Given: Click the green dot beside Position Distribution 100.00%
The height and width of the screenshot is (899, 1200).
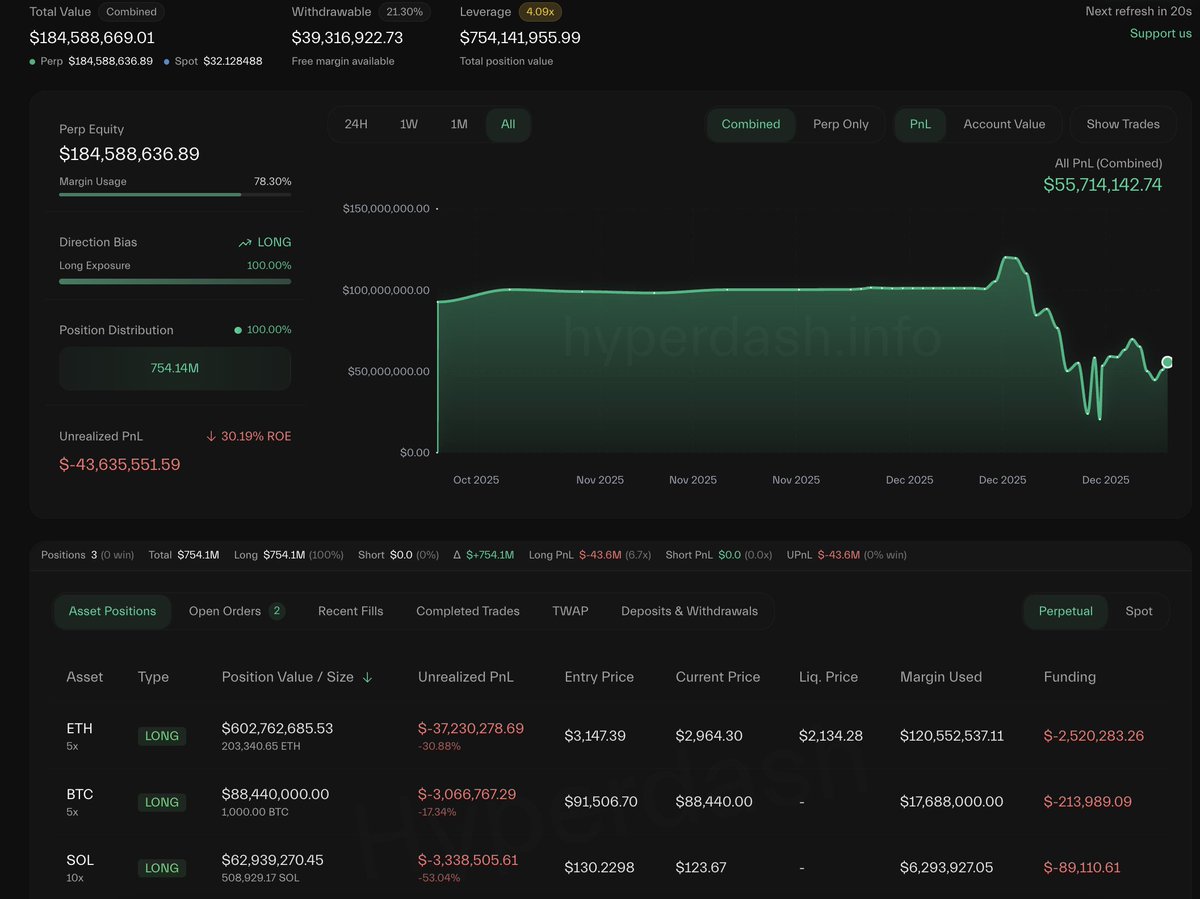Looking at the screenshot, I should tap(237, 330).
